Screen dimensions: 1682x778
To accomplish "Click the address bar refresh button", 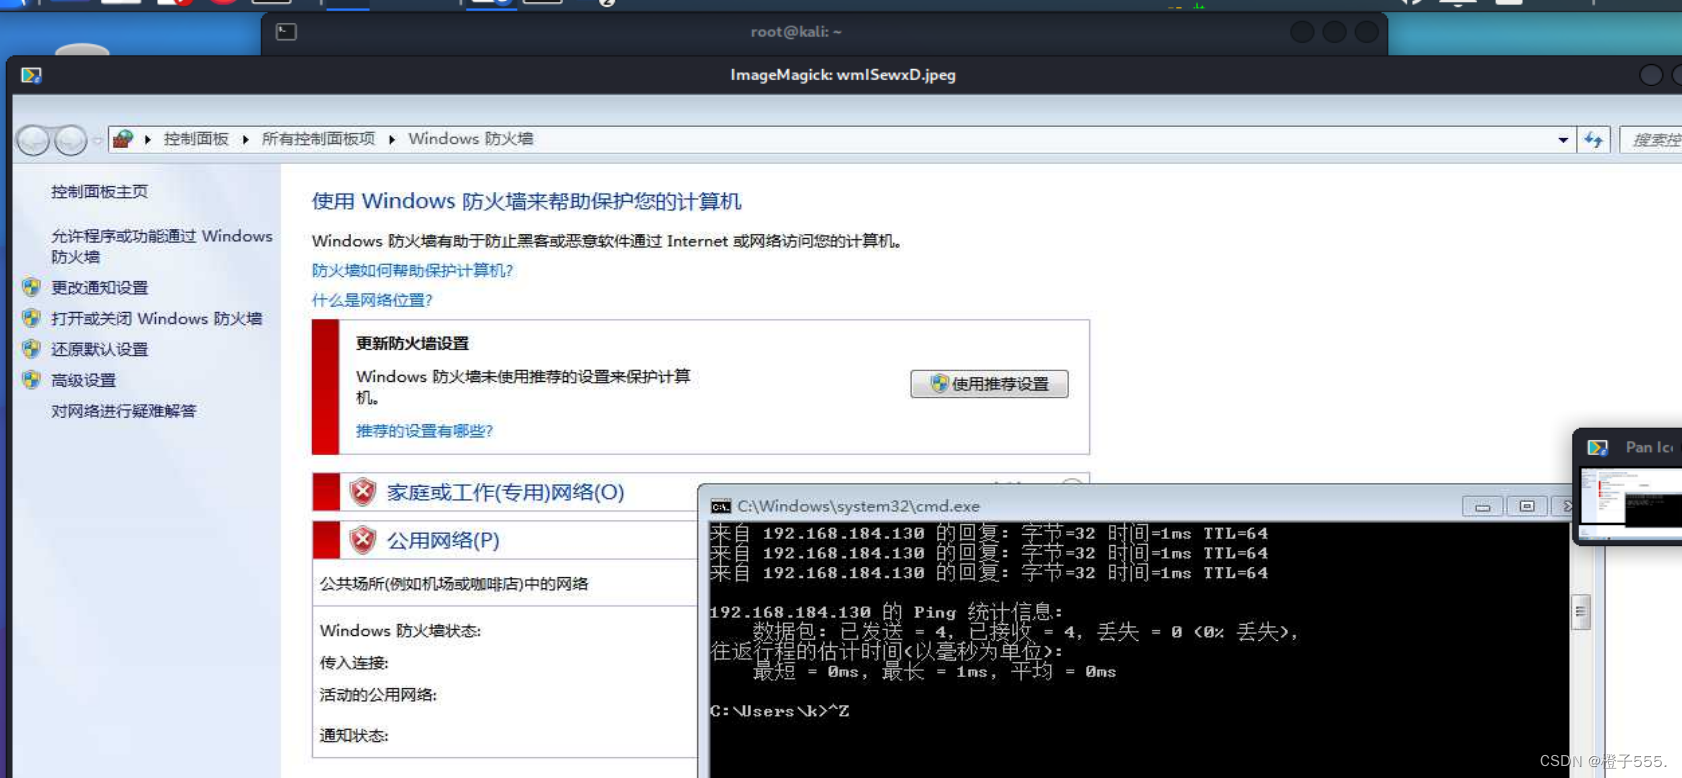I will pyautogui.click(x=1594, y=140).
